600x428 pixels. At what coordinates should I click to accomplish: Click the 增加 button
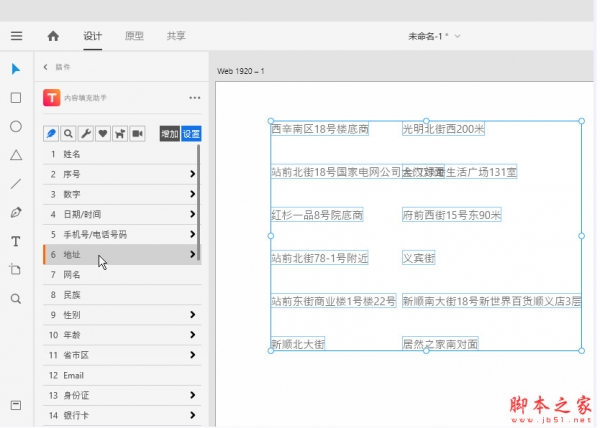pos(169,133)
